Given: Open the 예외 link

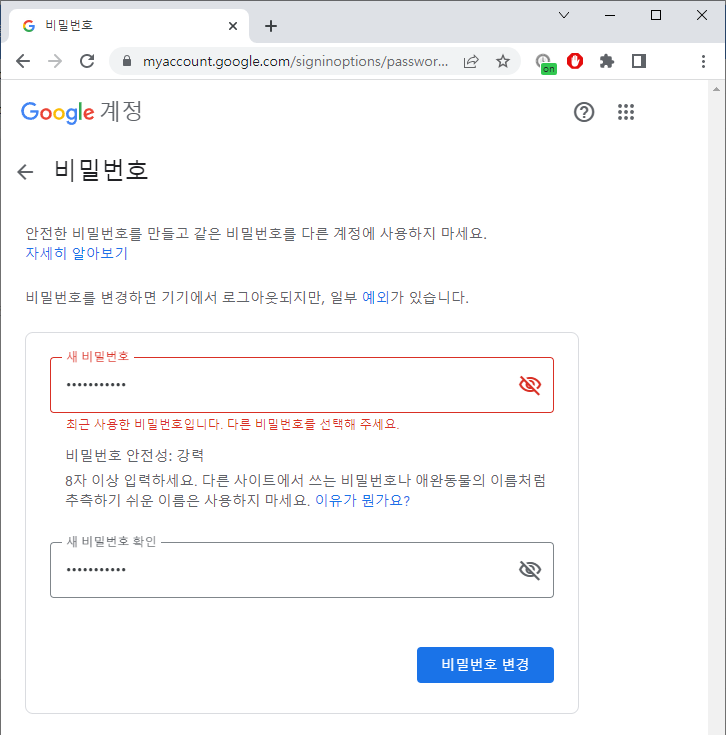Looking at the screenshot, I should click(x=376, y=297).
